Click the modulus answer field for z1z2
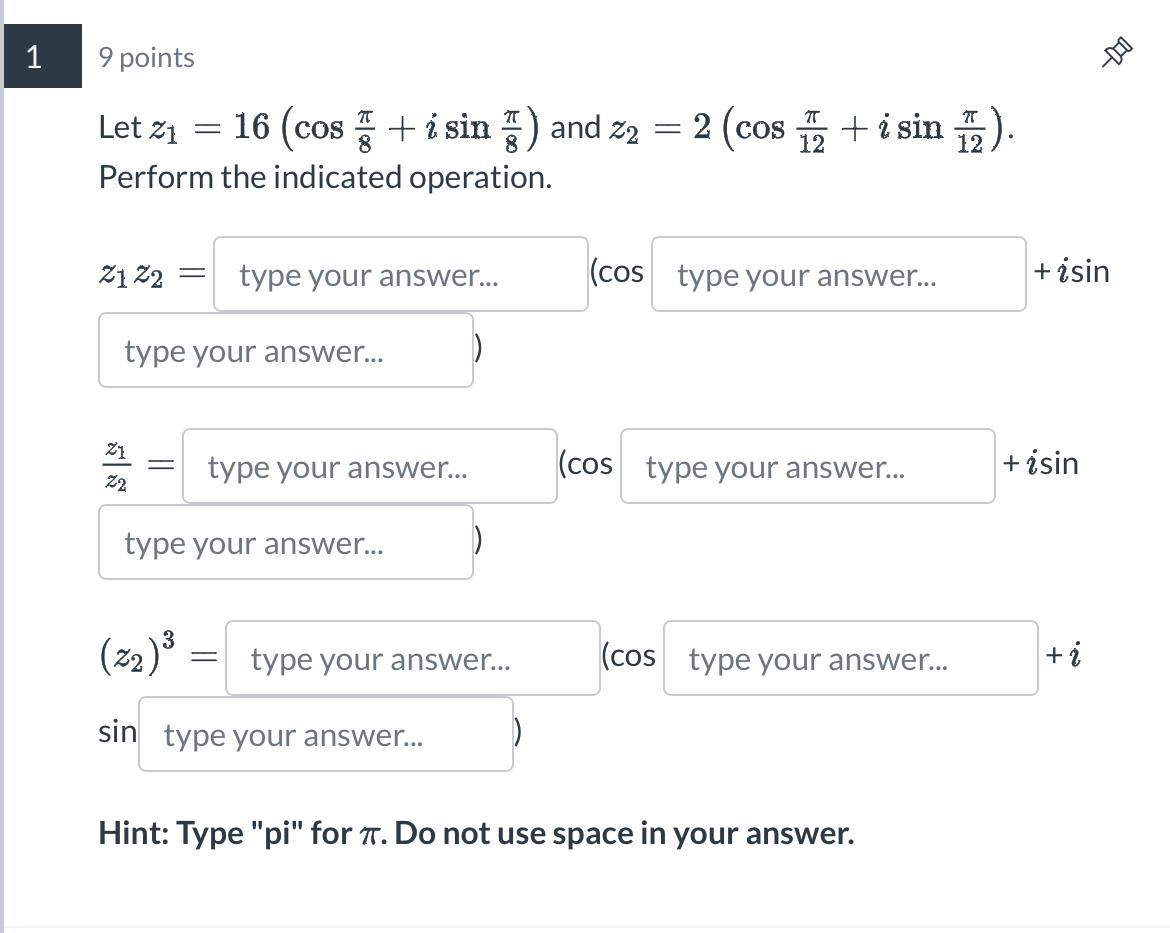 point(400,273)
